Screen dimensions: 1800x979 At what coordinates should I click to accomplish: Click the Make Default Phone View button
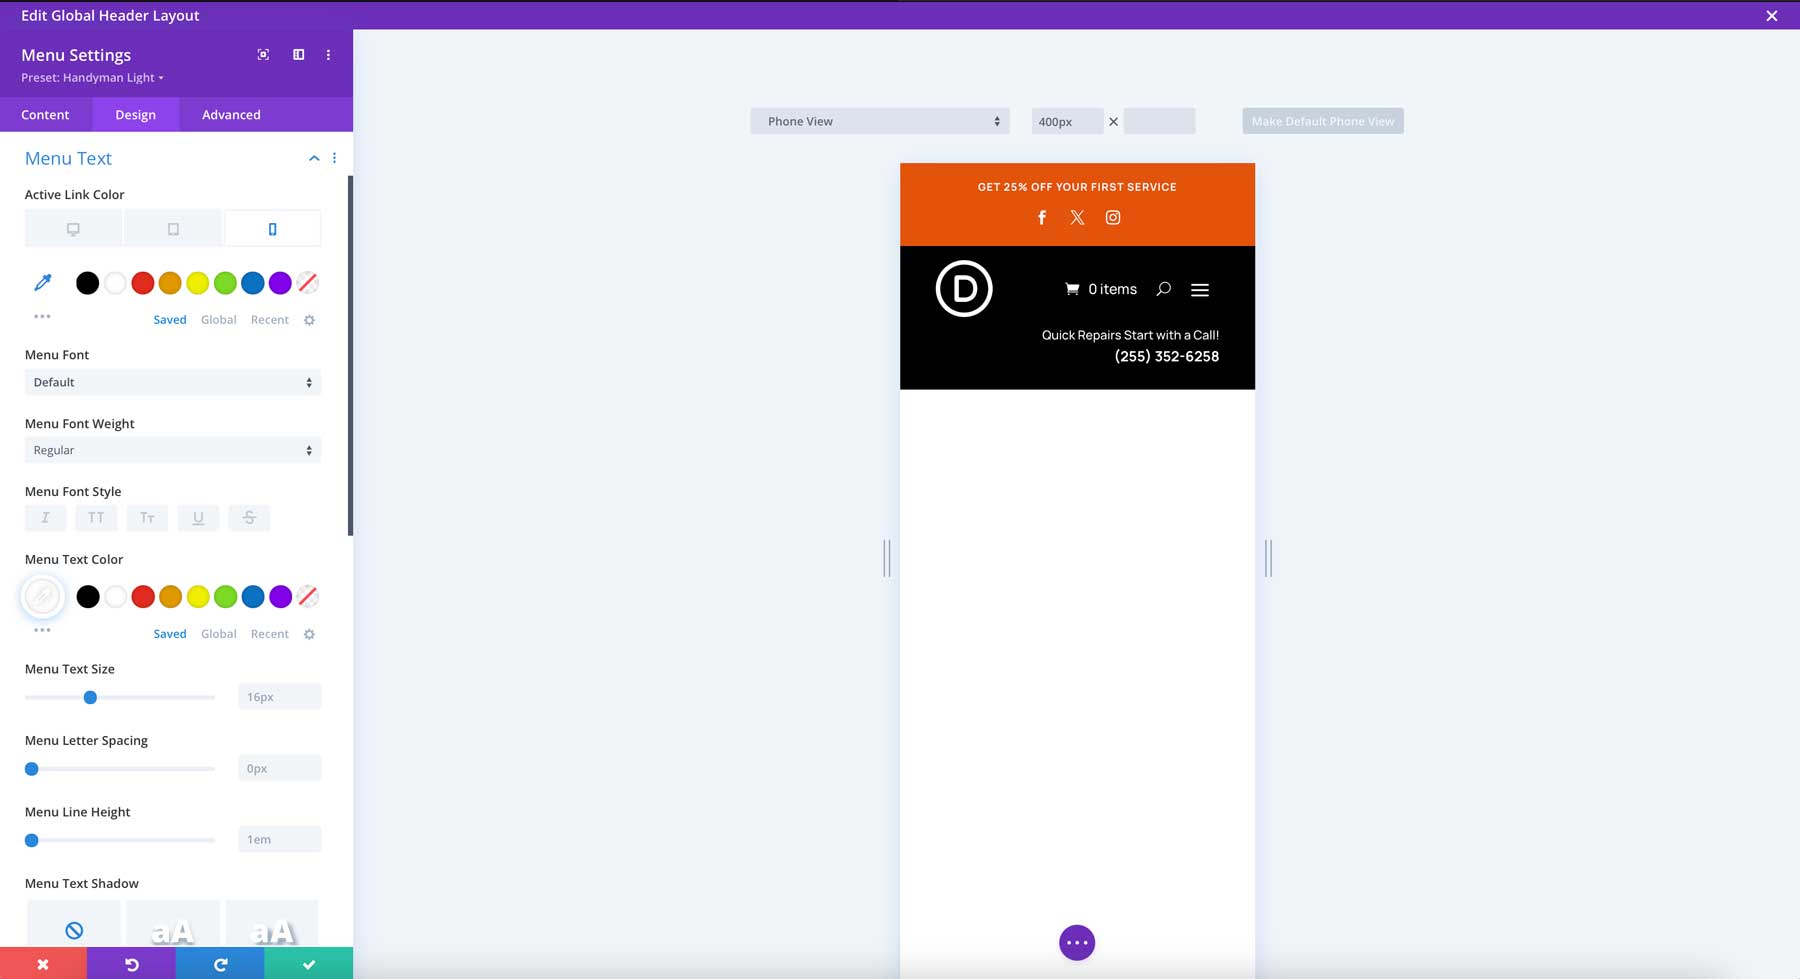tap(1322, 120)
